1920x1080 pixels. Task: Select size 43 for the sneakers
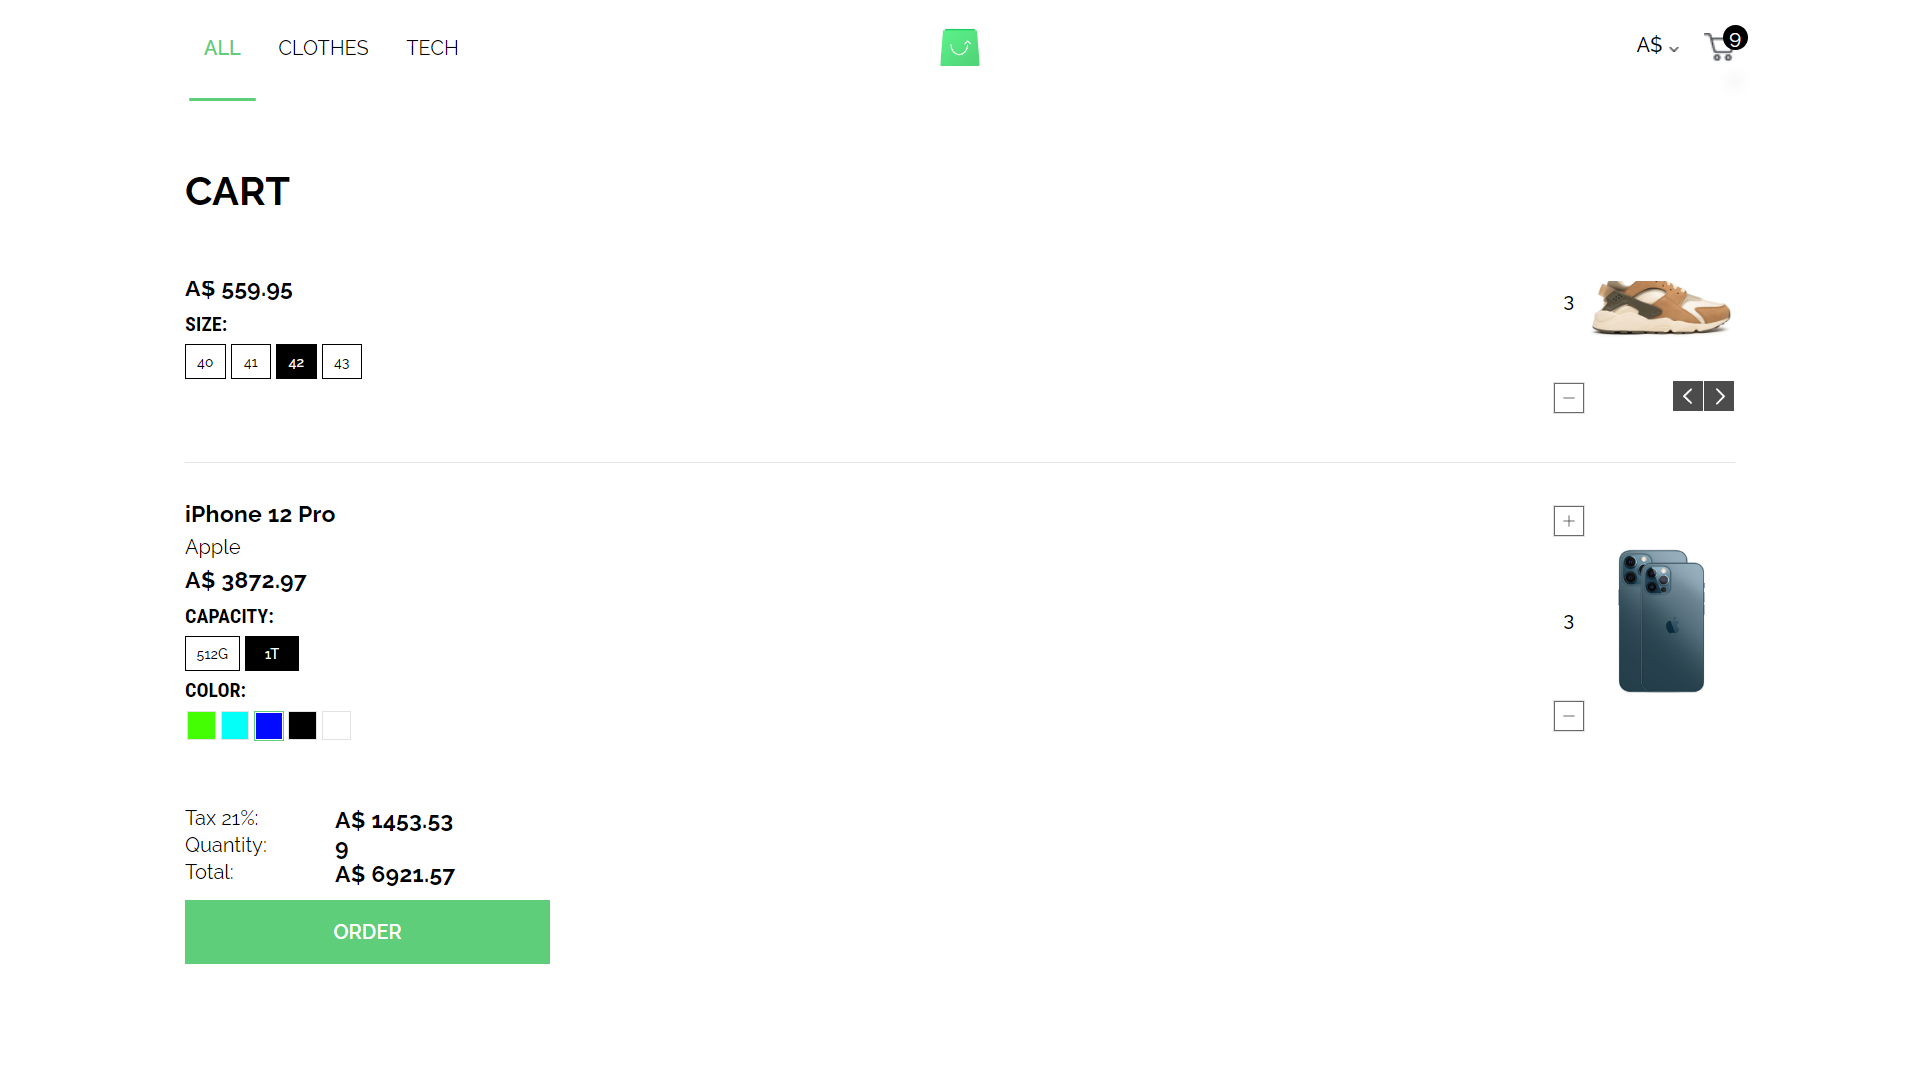(342, 361)
